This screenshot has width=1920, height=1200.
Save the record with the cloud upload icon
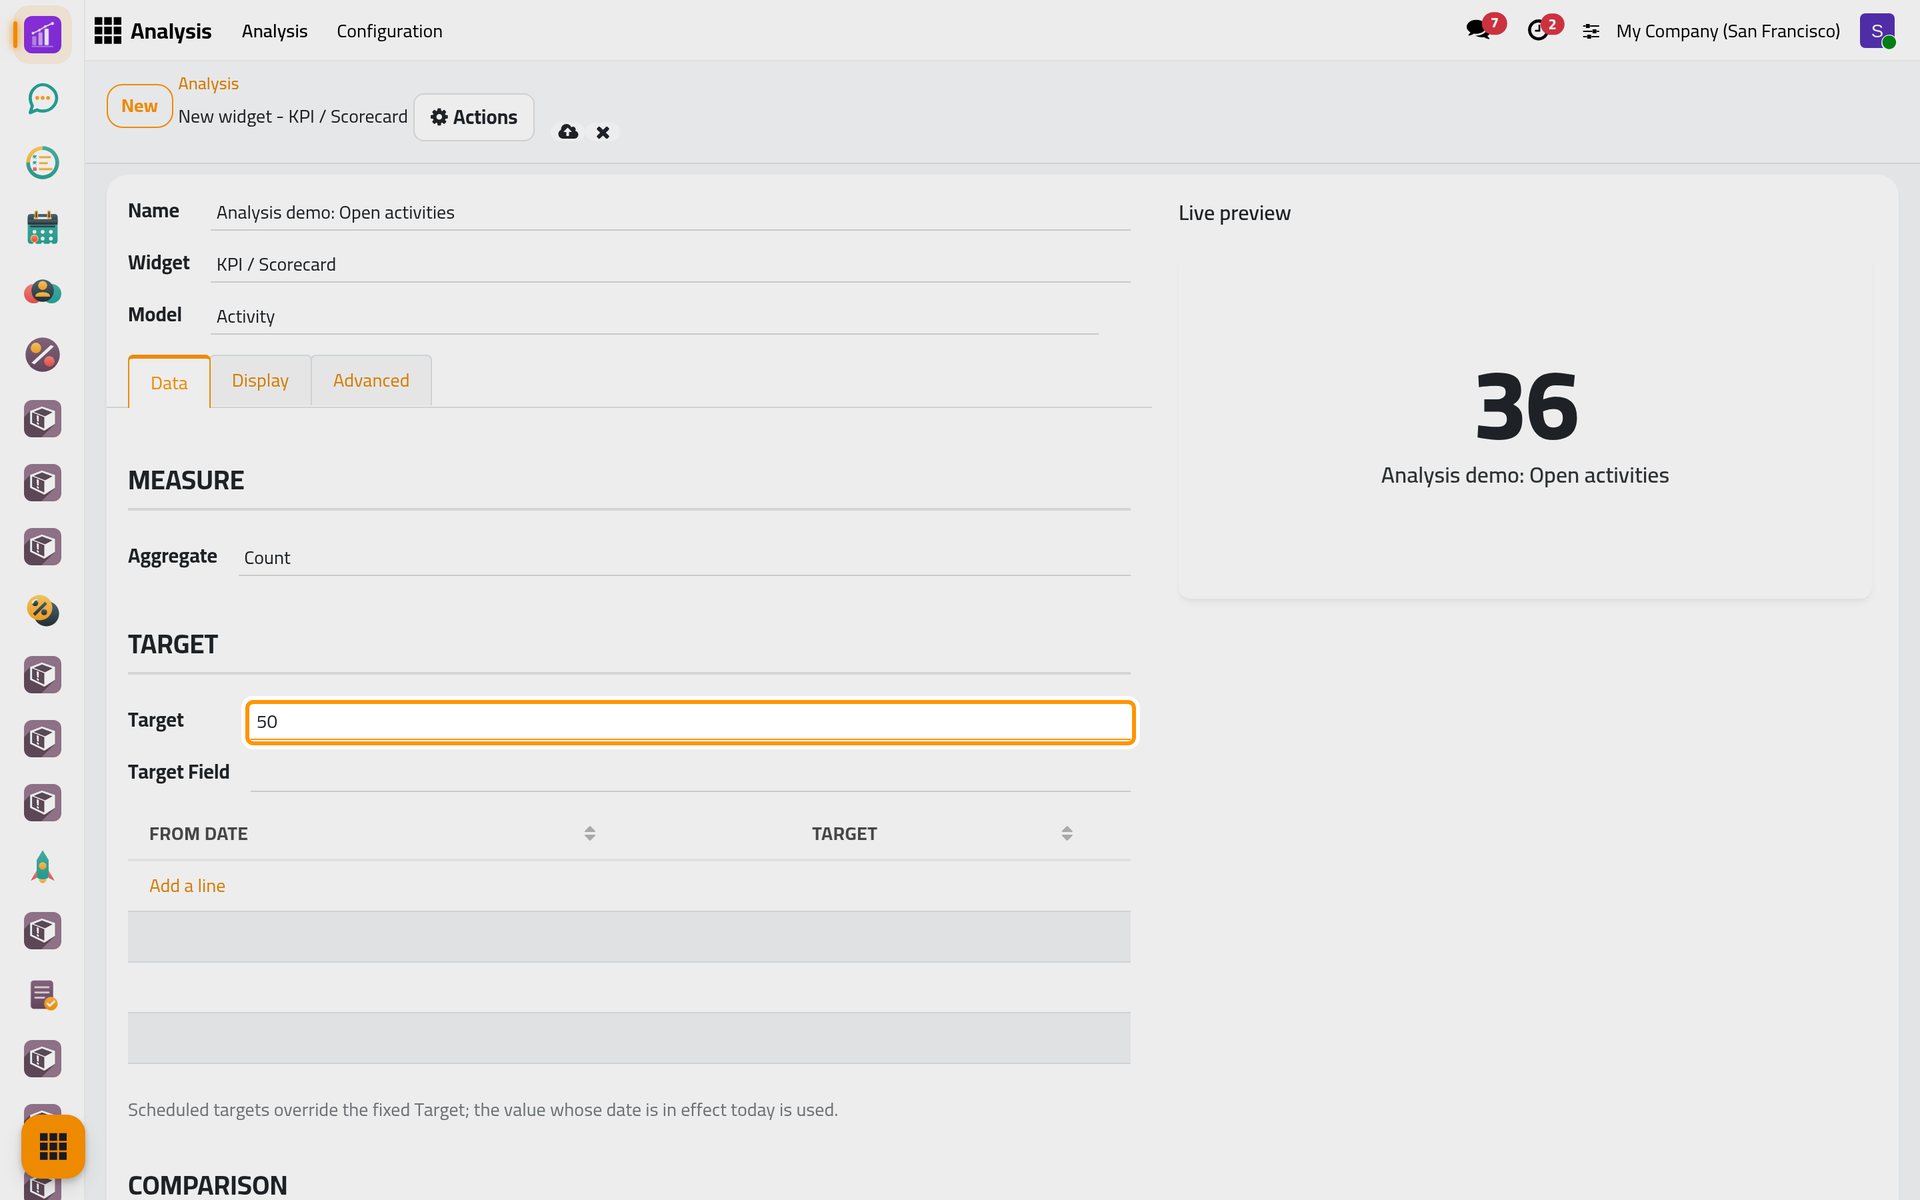568,132
